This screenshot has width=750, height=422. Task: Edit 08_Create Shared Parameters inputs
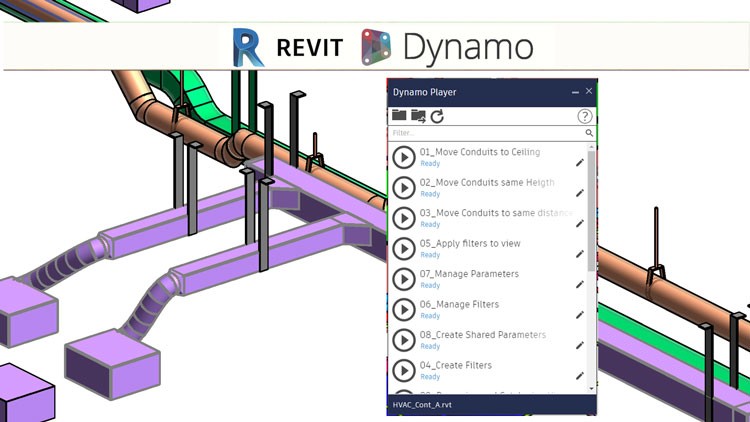[x=580, y=345]
